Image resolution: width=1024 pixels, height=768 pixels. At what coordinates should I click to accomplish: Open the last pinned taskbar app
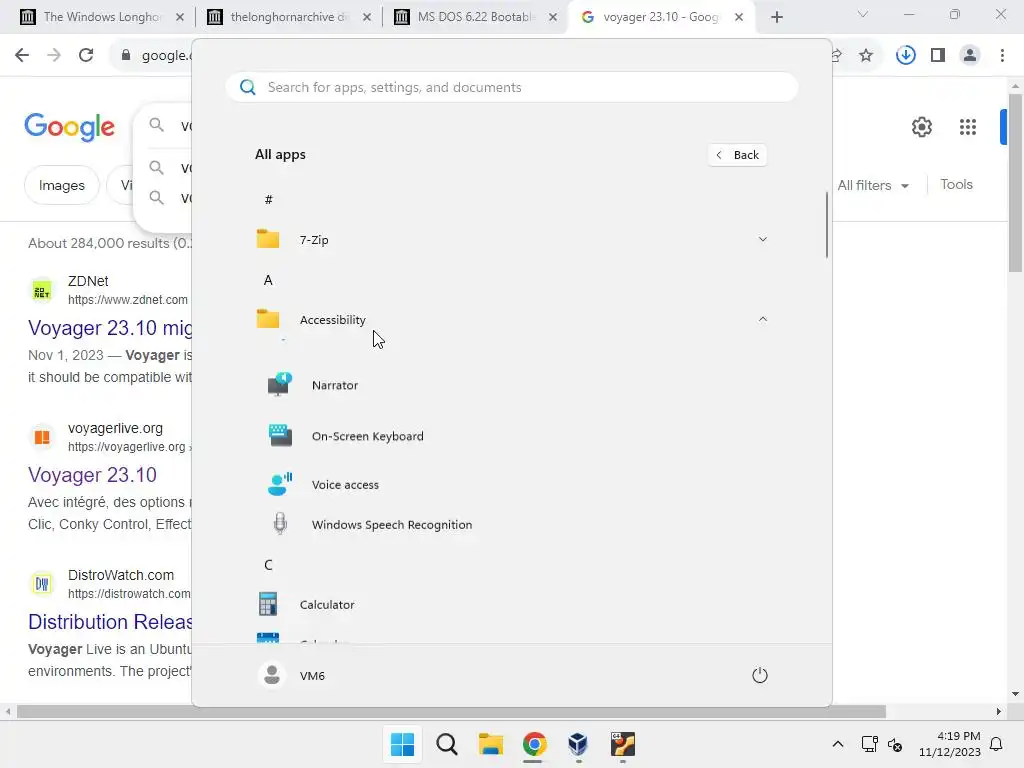[x=622, y=744]
